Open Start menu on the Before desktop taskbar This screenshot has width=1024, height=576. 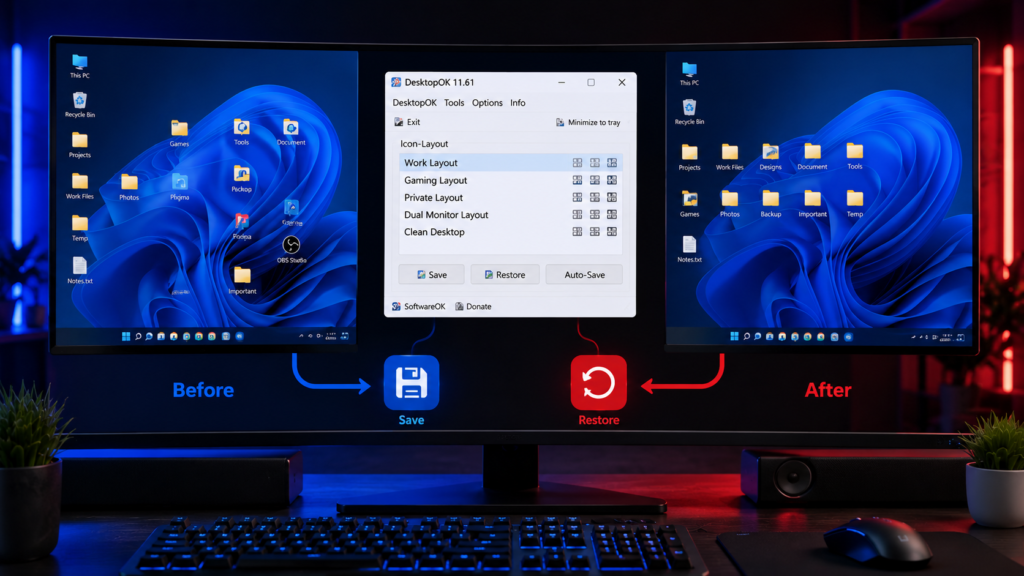coord(125,336)
